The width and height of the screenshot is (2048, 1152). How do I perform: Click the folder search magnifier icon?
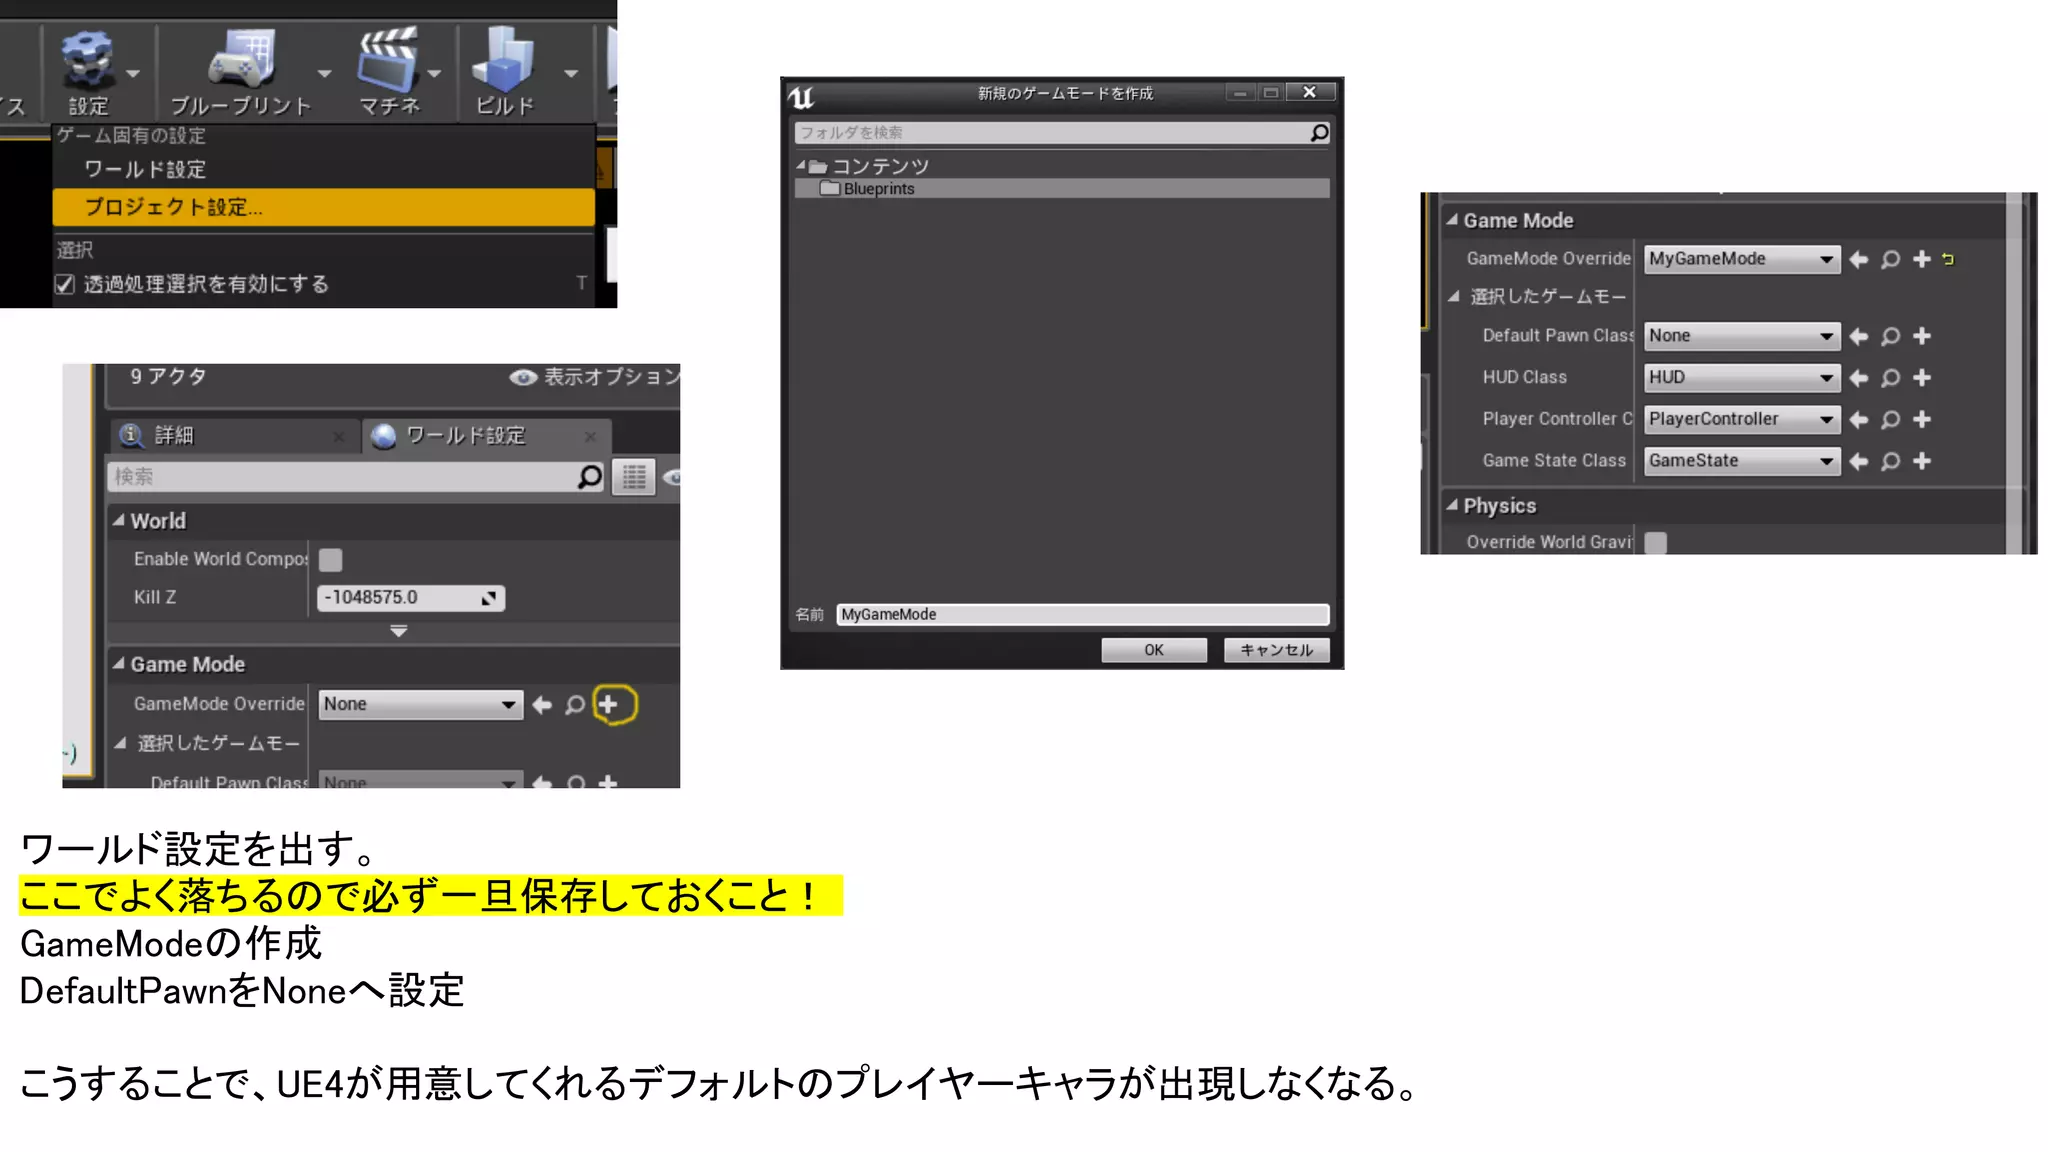point(1319,133)
